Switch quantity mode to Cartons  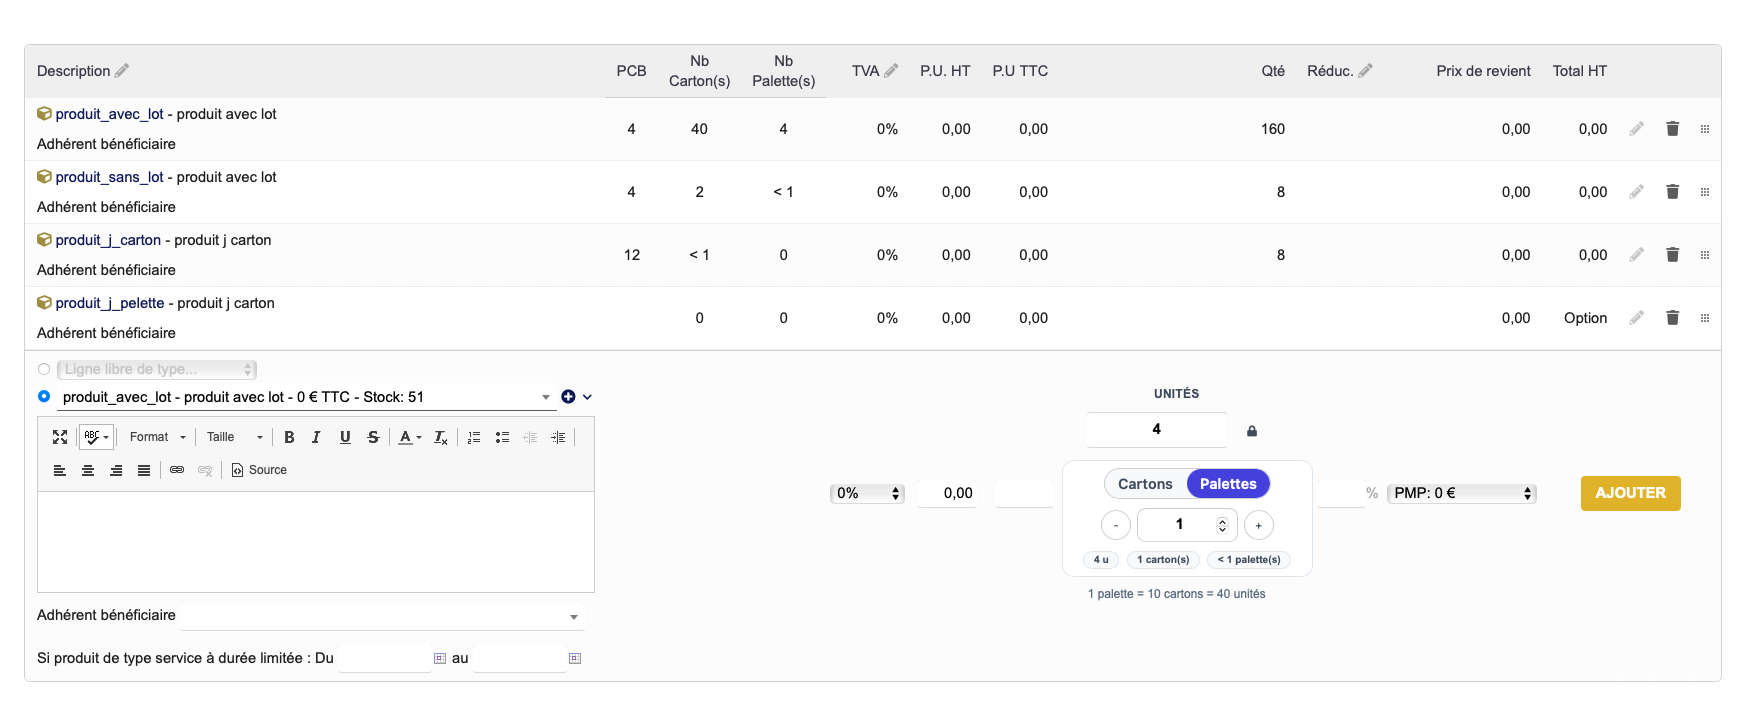point(1145,484)
